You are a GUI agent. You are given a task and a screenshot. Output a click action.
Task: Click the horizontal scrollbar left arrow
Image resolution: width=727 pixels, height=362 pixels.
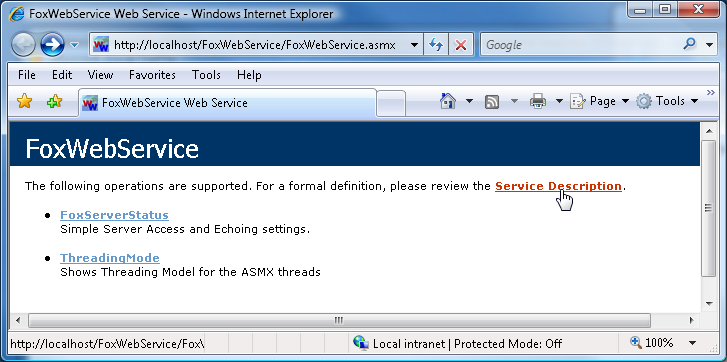pyautogui.click(x=18, y=320)
